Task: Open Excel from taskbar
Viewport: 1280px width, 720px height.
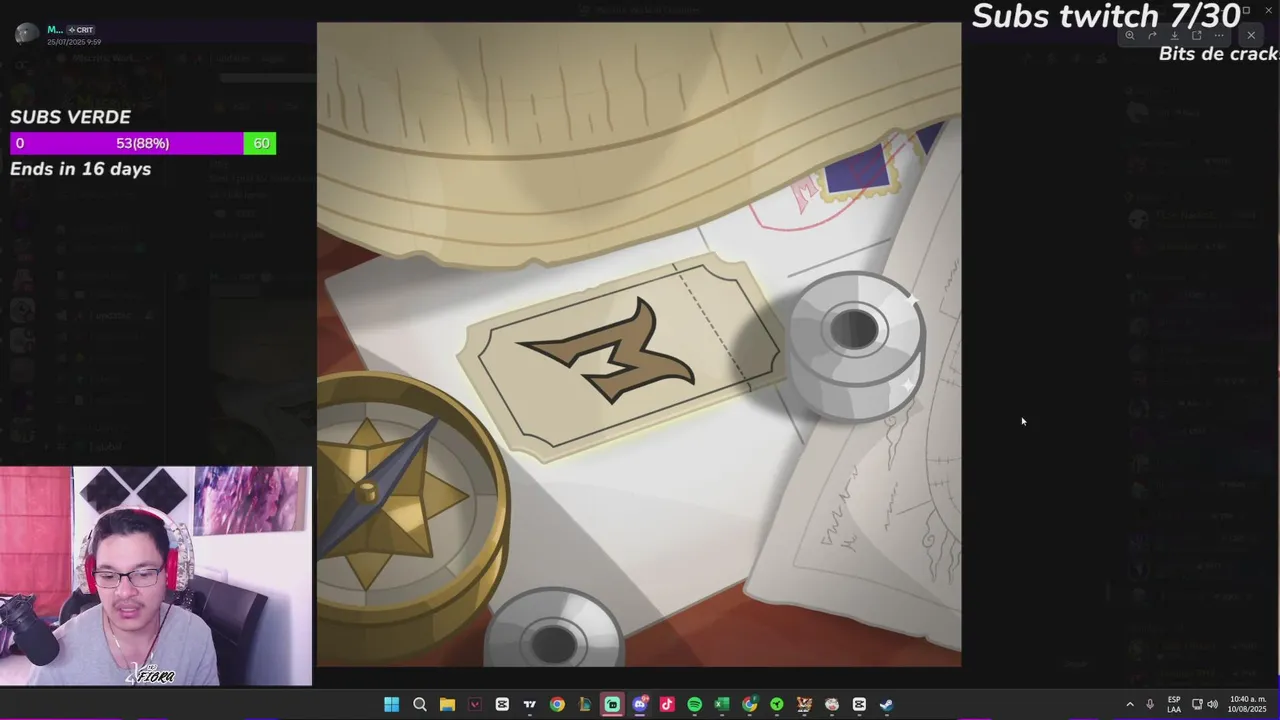Action: [722, 705]
